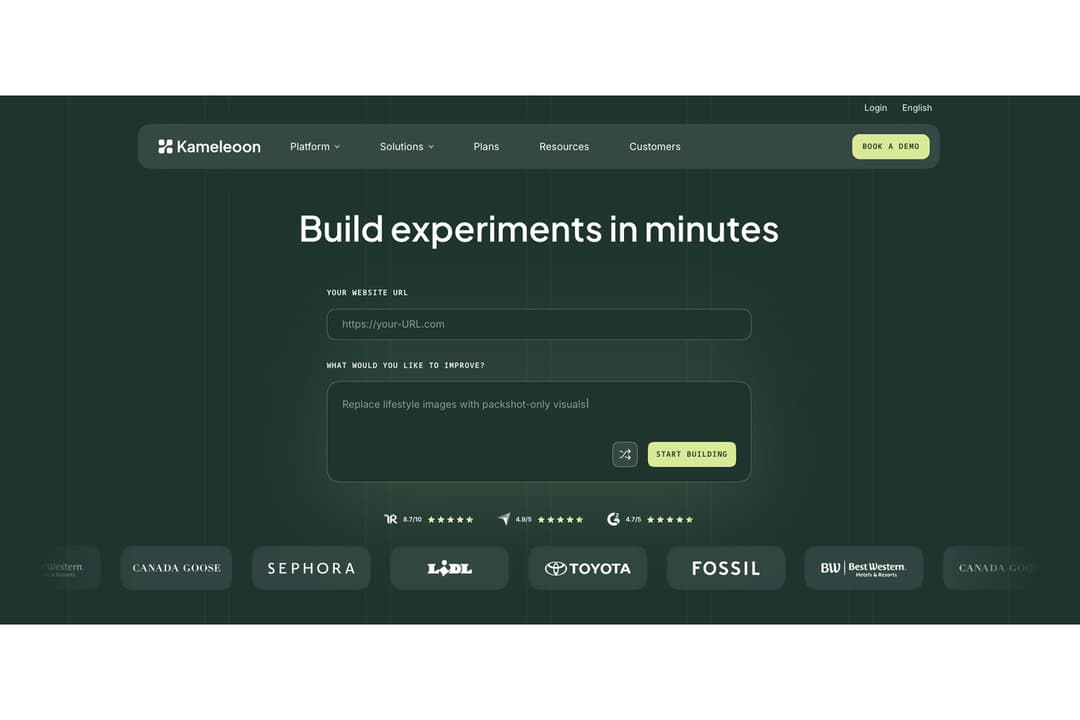Select the Toyota logo card

588,568
